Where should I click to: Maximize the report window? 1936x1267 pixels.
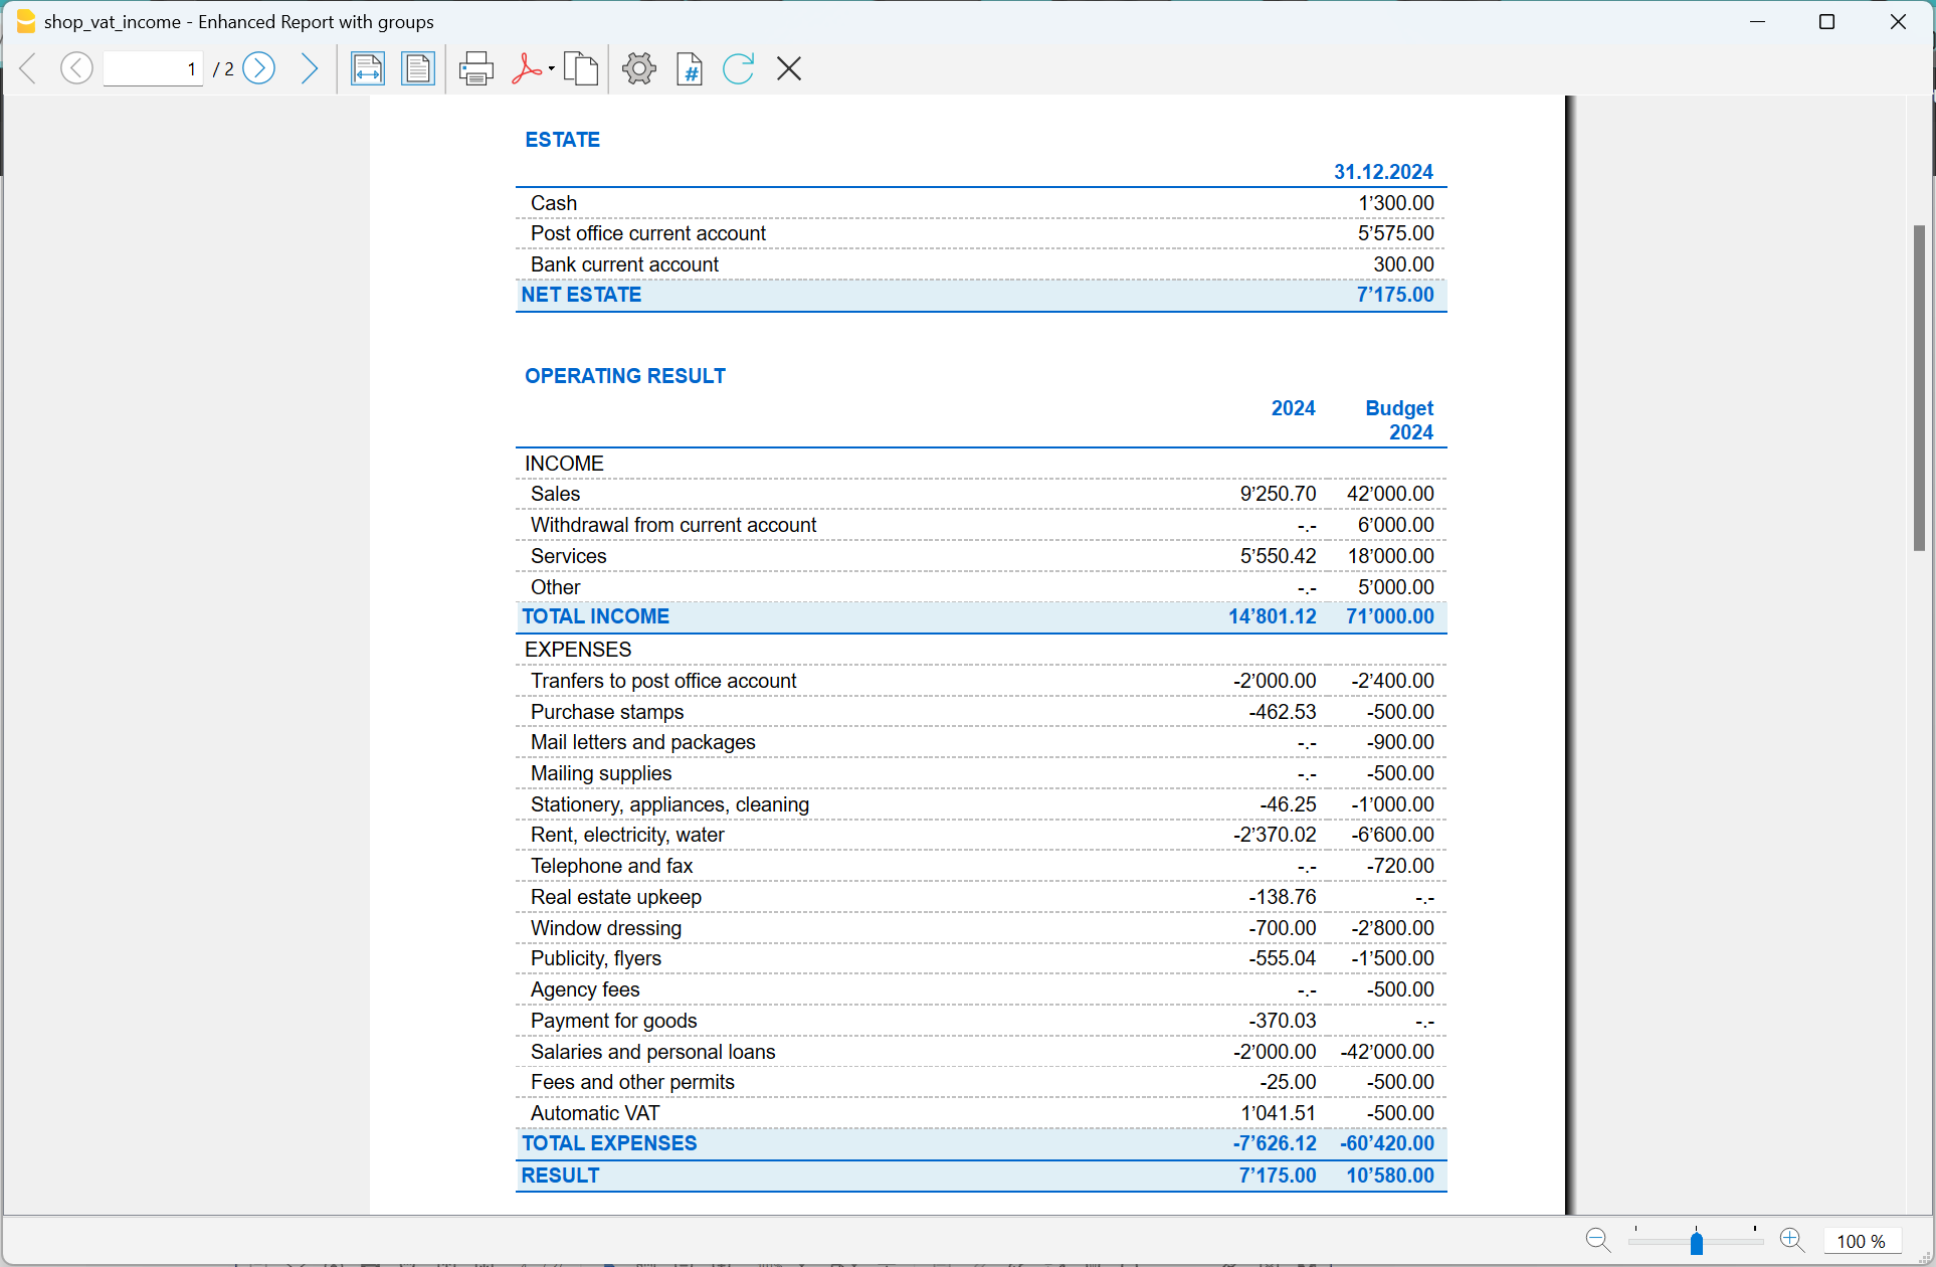(x=1826, y=22)
